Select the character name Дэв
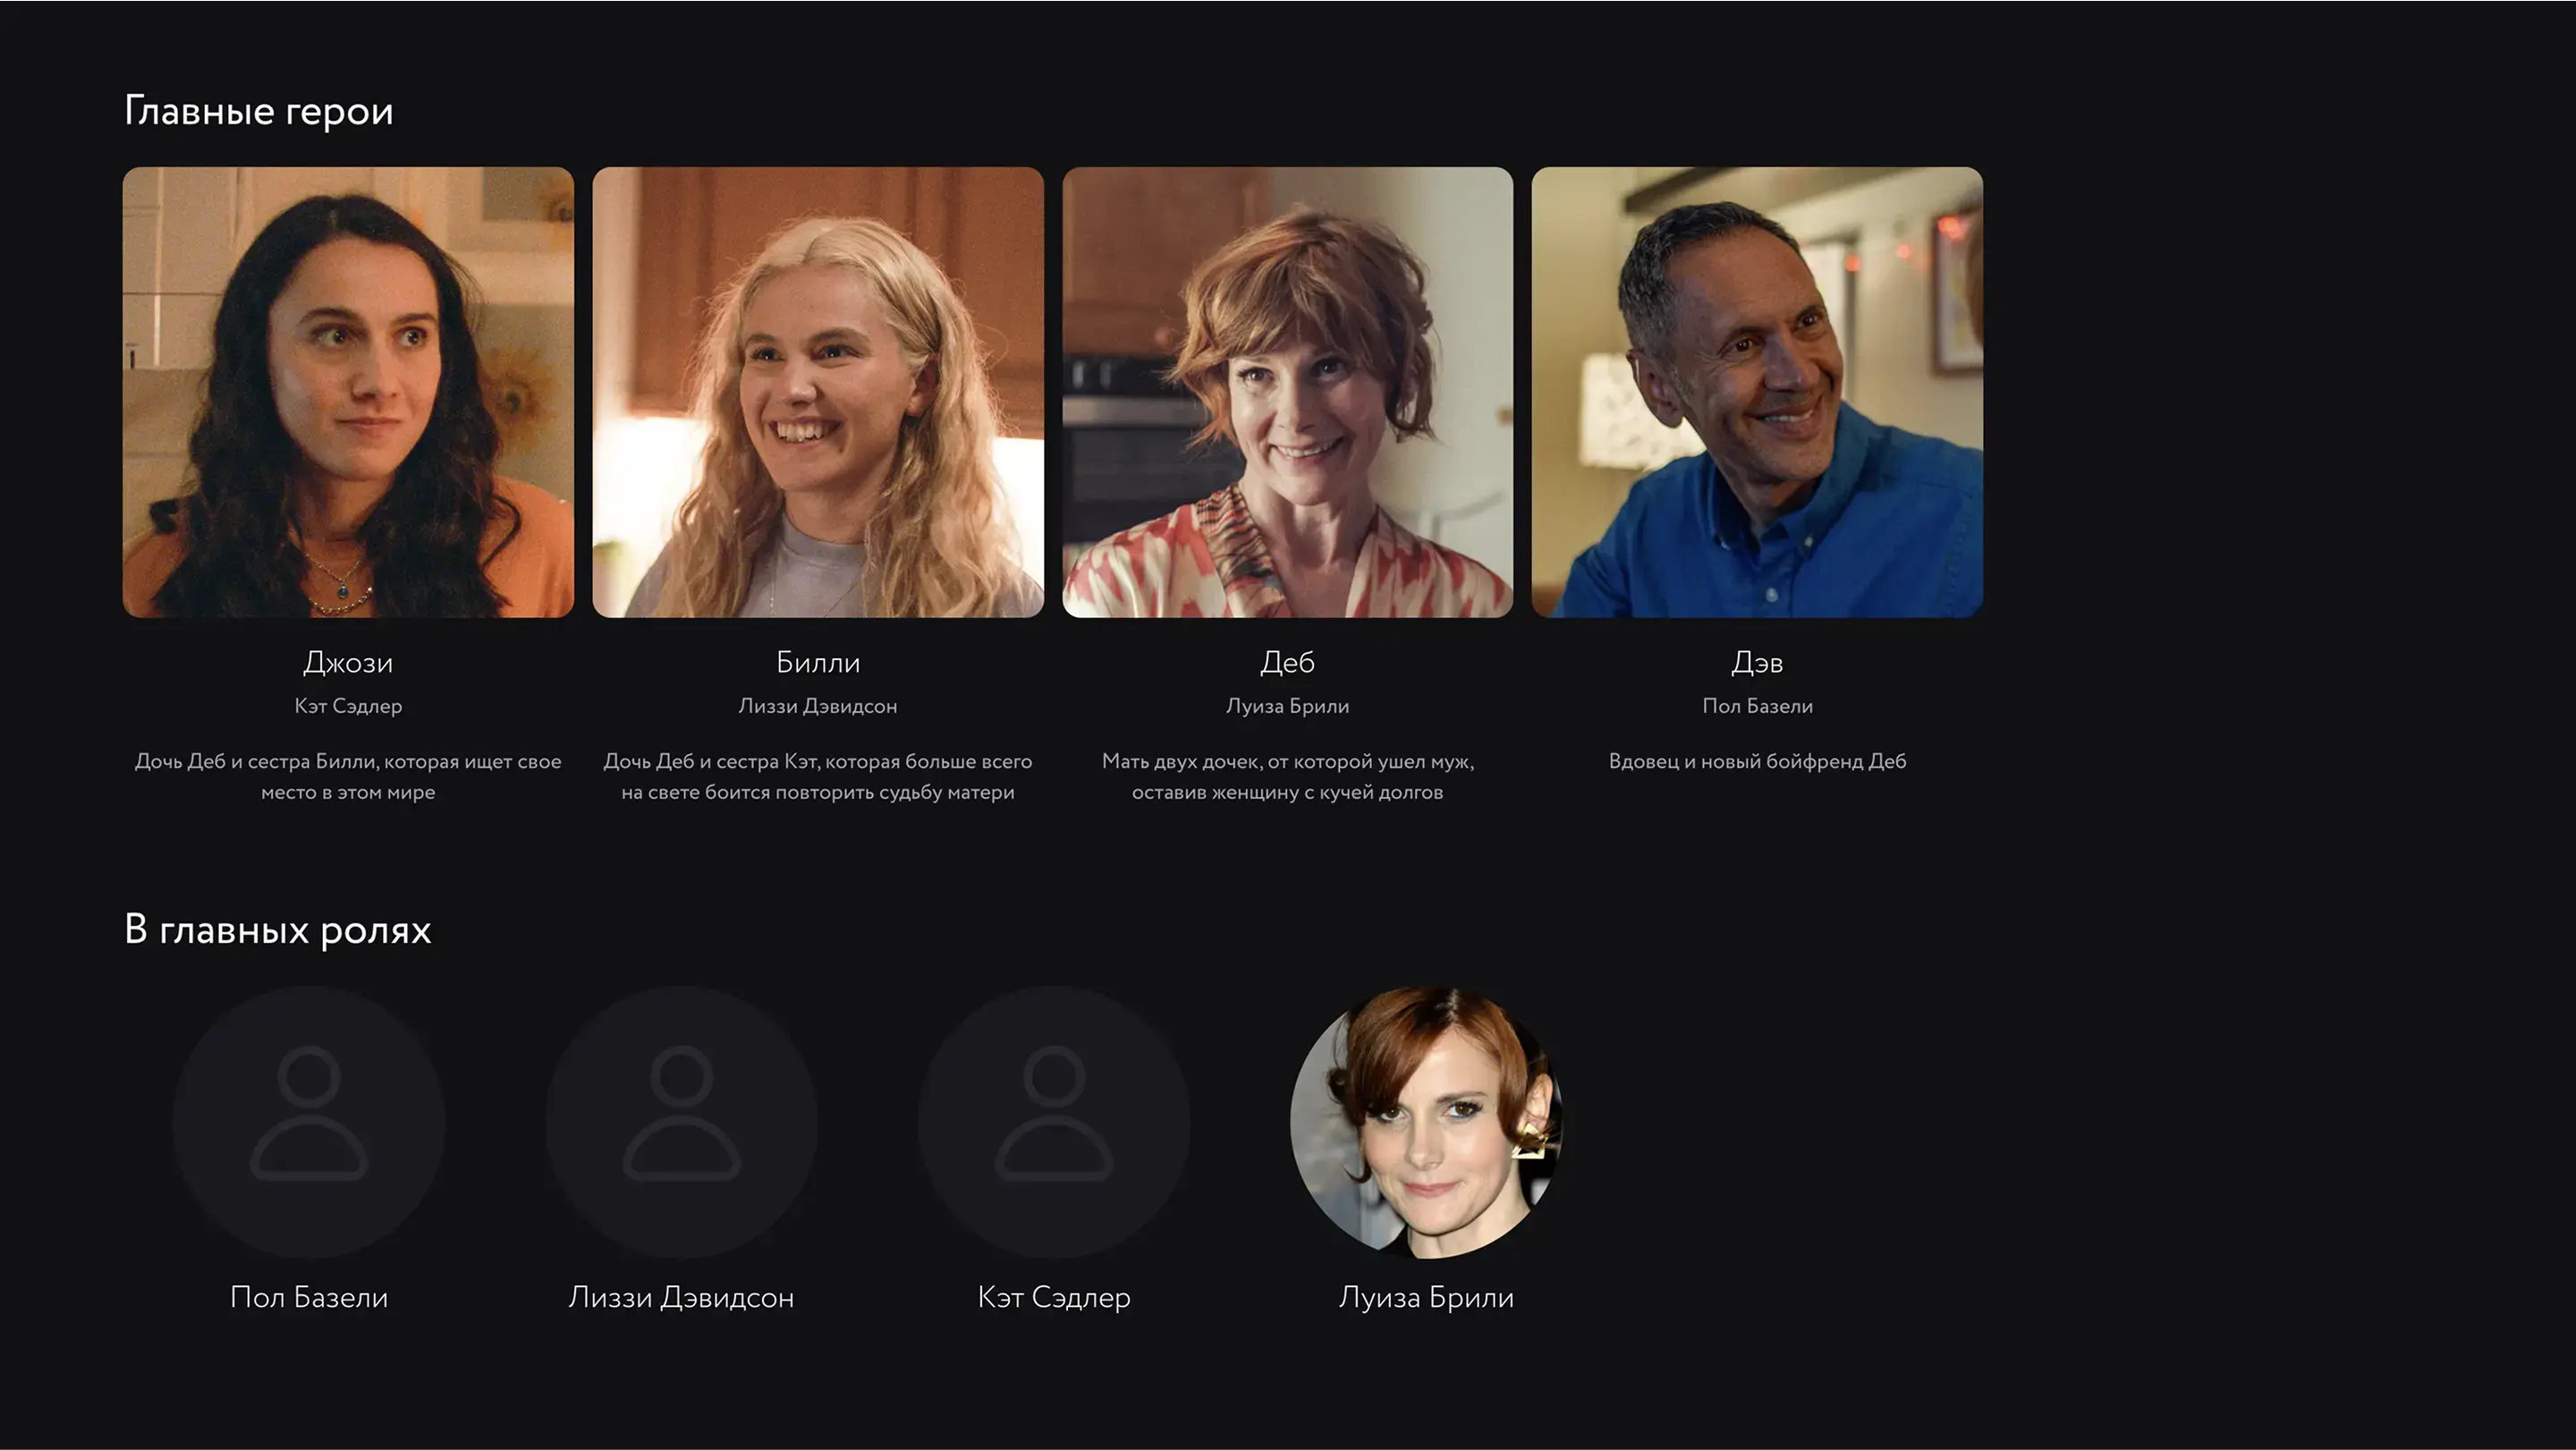Viewport: 2576px width, 1450px height. click(x=1757, y=663)
